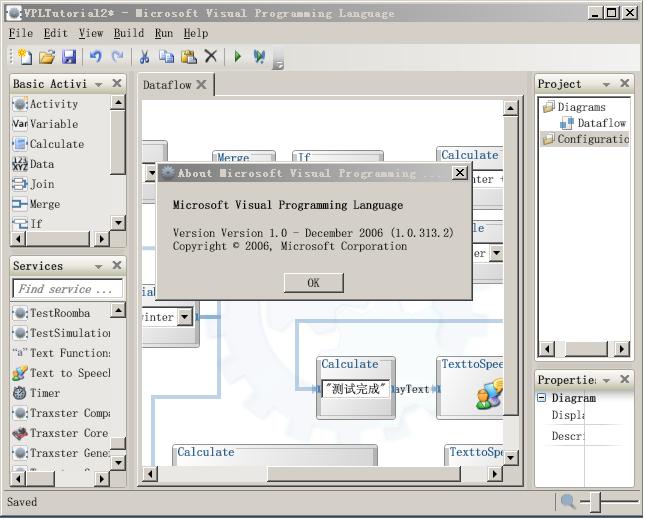Click the Paste clipboard icon
The height and width of the screenshot is (519, 645).
click(x=189, y=57)
